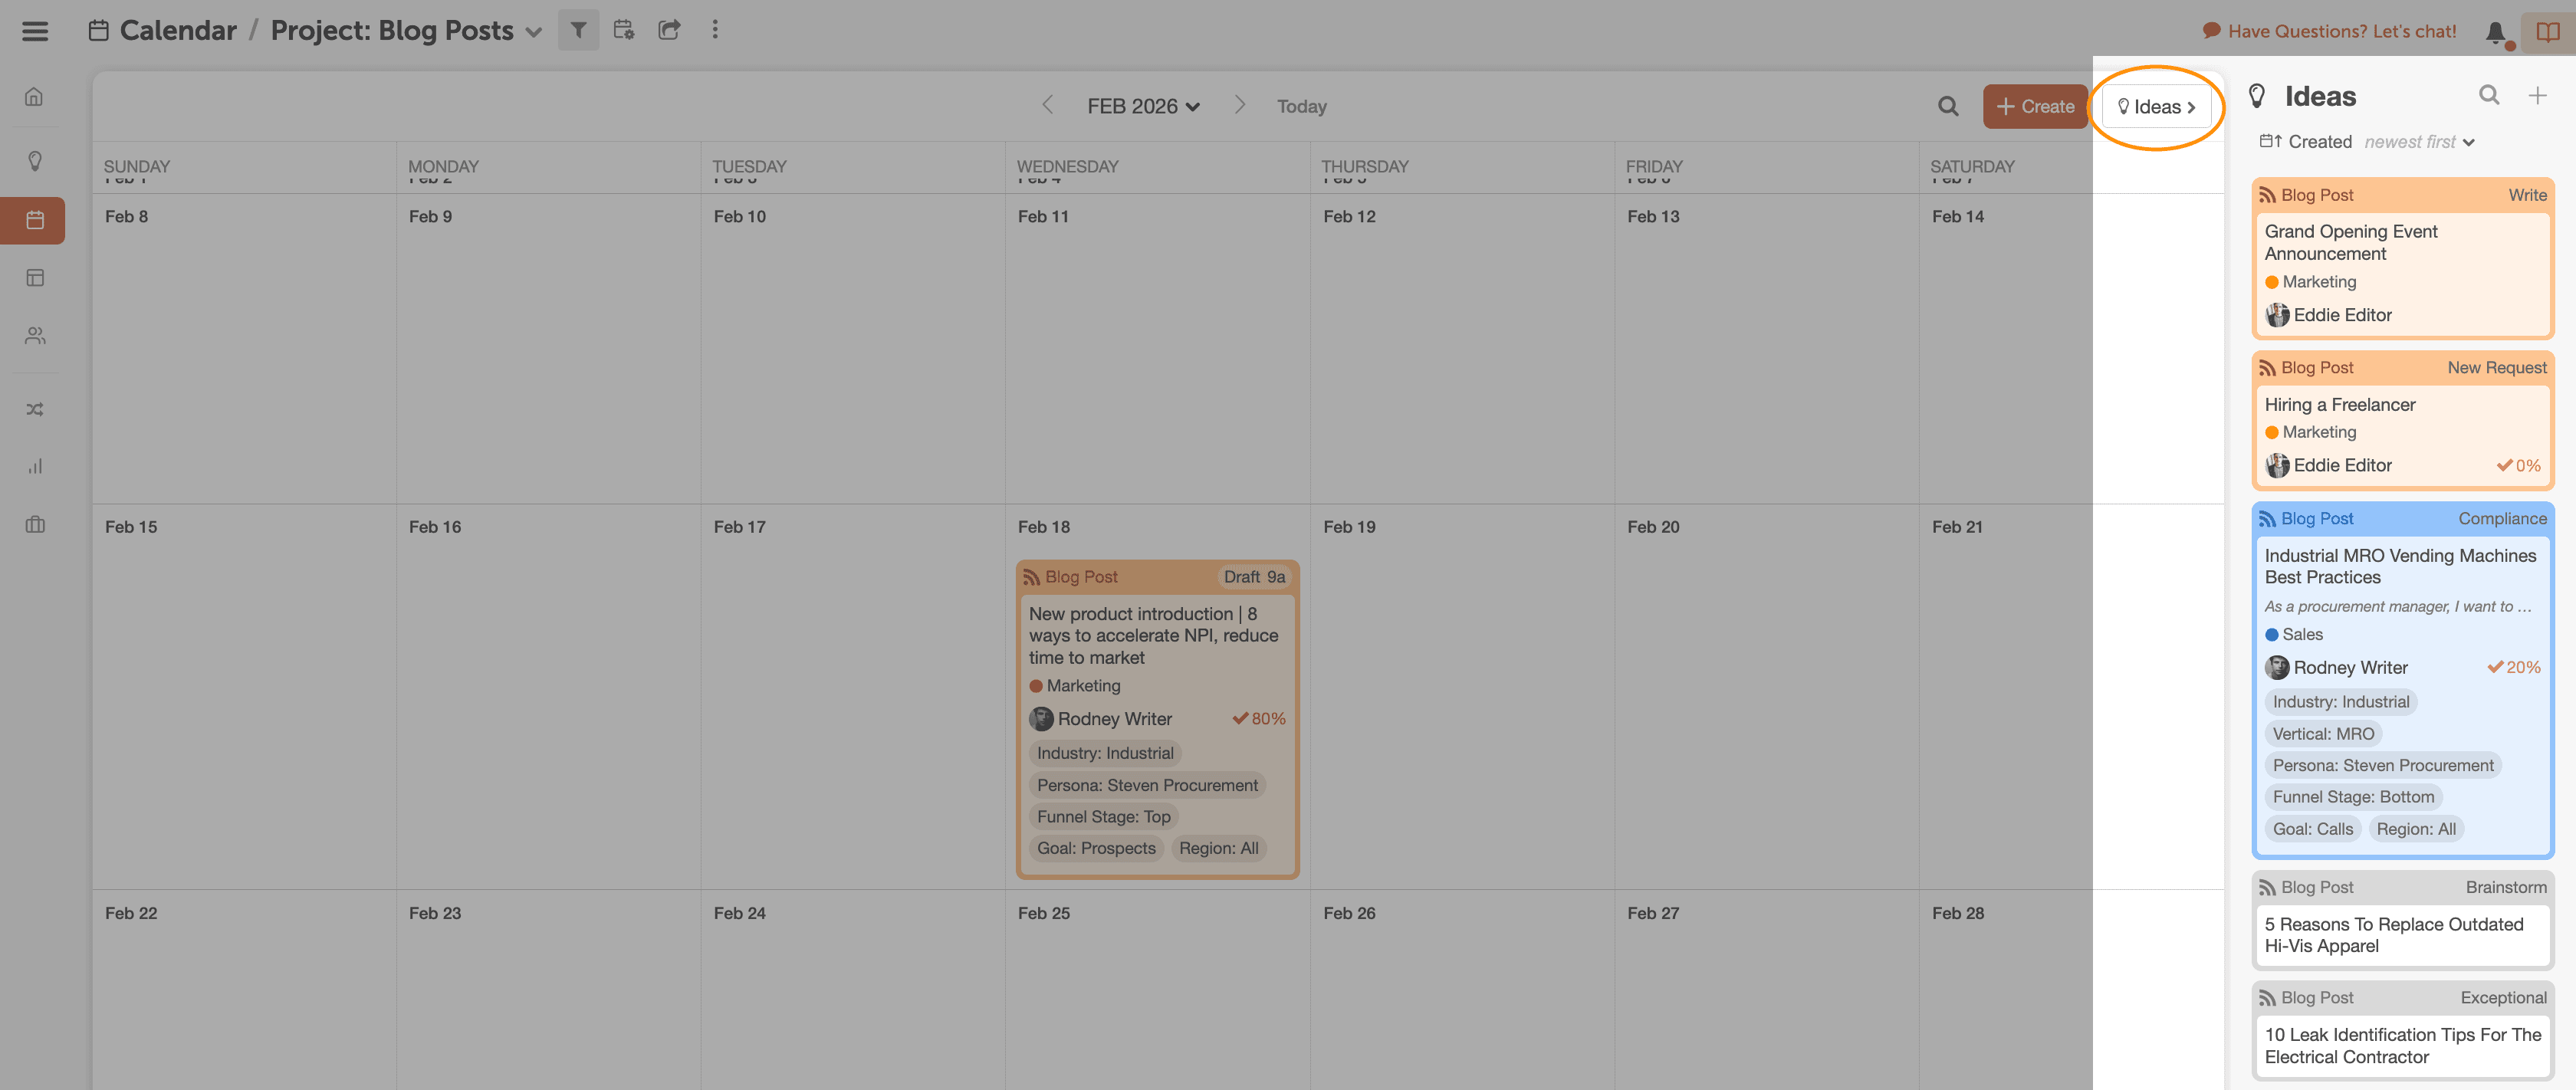Open the Hiring a Freelancer idea card
This screenshot has height=1090, width=2576.
pos(2339,404)
